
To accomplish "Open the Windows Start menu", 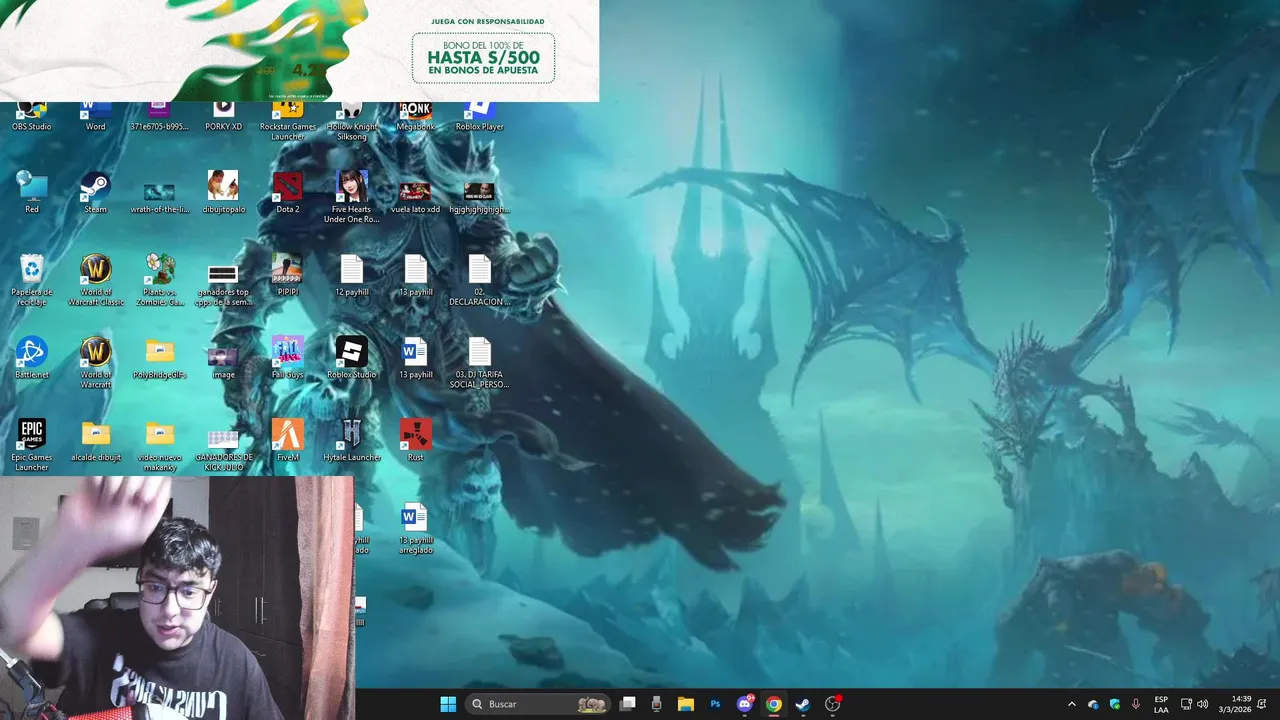I will coord(448,704).
